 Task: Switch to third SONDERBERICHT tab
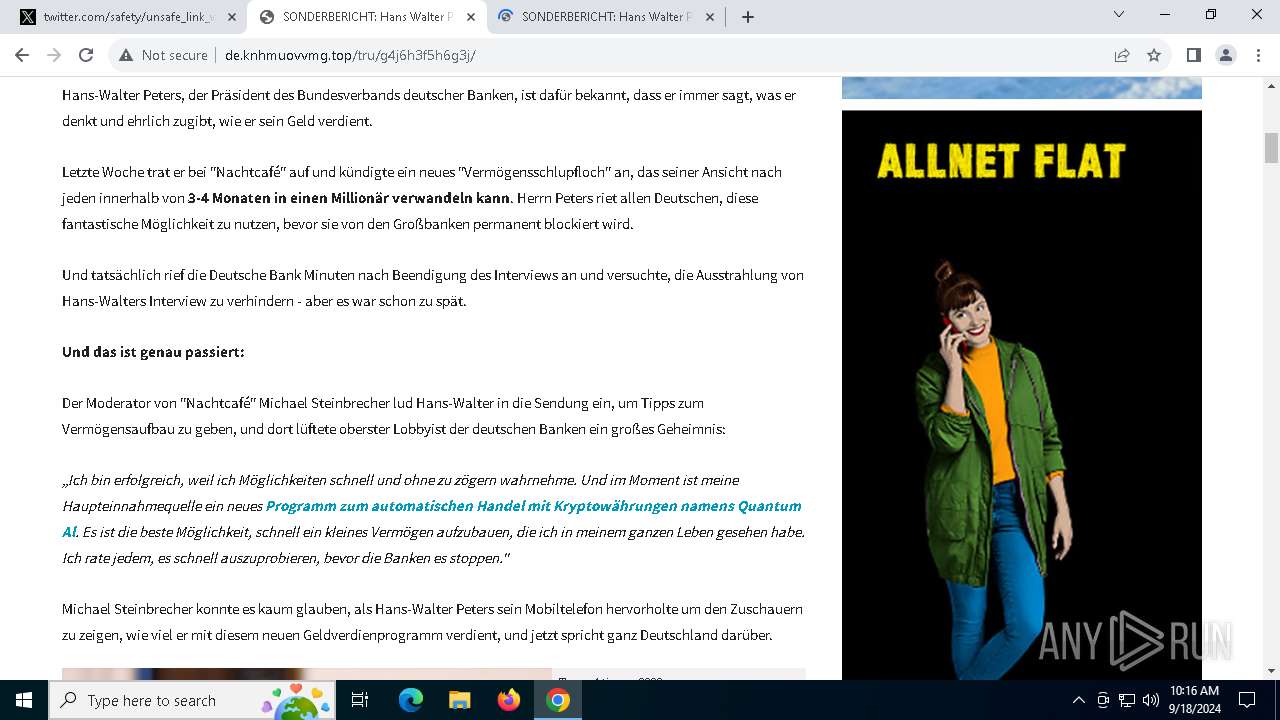[x=606, y=17]
